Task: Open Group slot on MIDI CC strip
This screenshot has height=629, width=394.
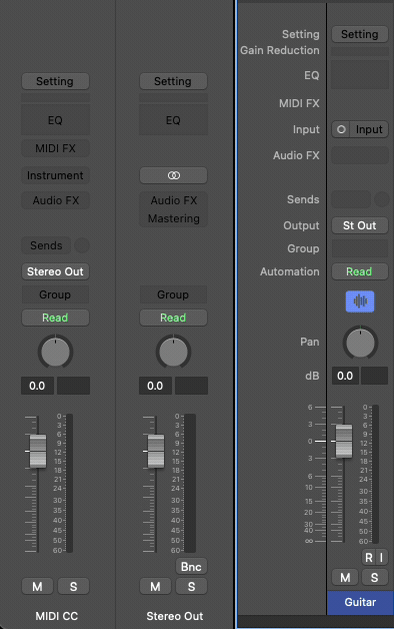Action: [x=55, y=294]
